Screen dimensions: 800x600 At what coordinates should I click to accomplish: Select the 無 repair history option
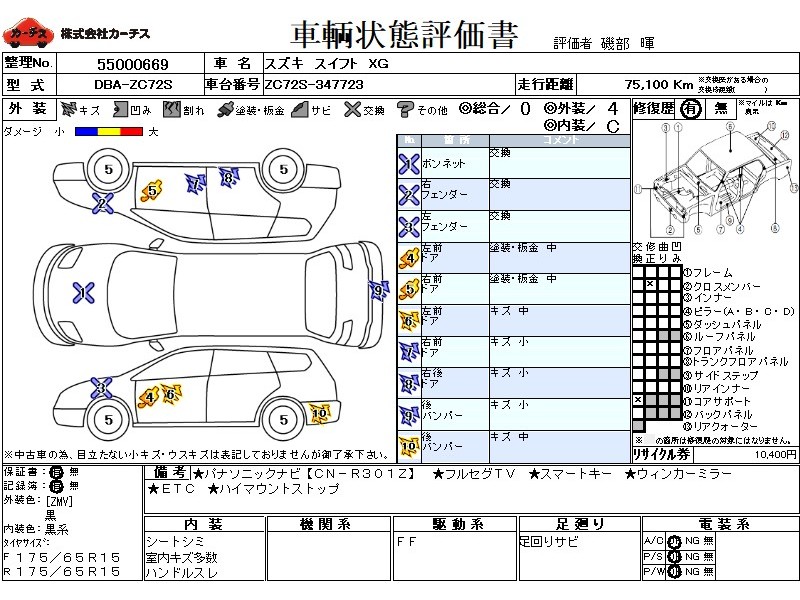point(720,110)
